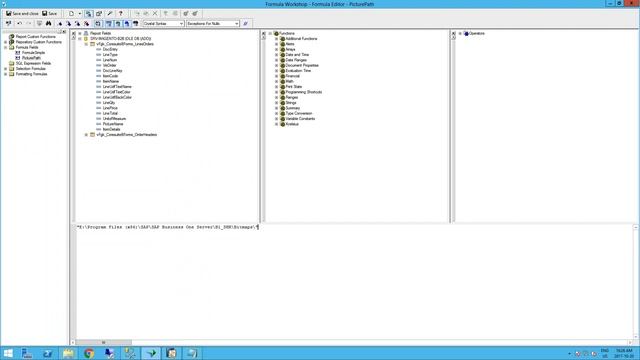Expand the Formatting Formulas folder
Image resolution: width=640 pixels, height=360 pixels.
coord(6,74)
